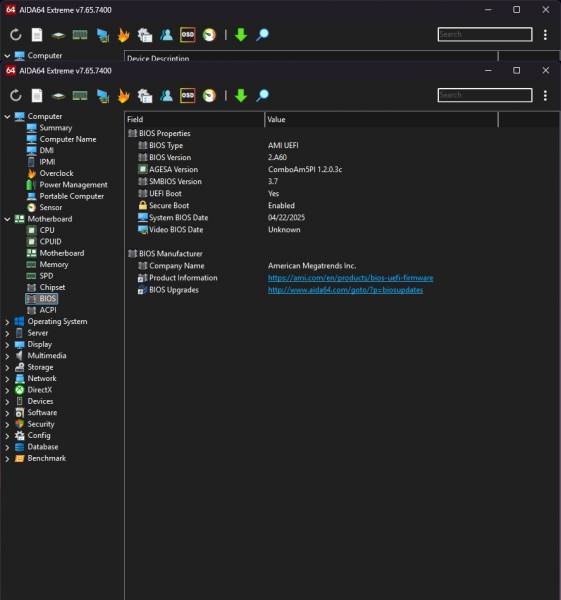Open the three-dot menu in front window

pos(545,96)
